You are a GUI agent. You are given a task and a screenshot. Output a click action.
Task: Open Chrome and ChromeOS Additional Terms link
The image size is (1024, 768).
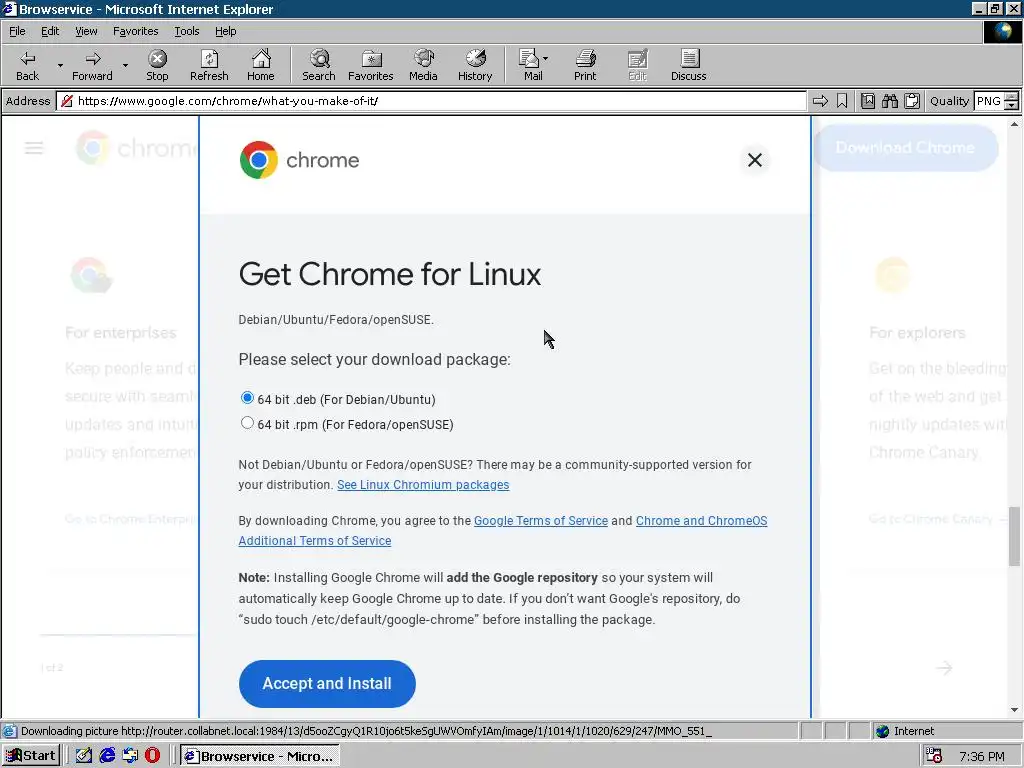pos(701,520)
